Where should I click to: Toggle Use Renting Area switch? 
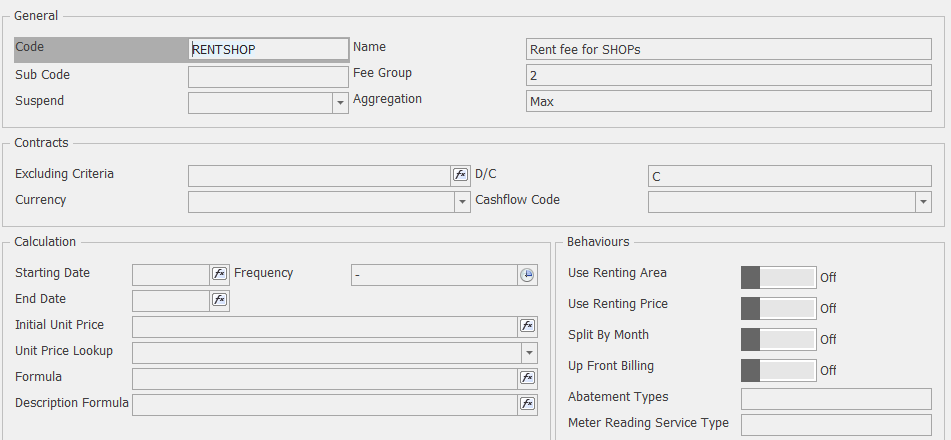[779, 278]
